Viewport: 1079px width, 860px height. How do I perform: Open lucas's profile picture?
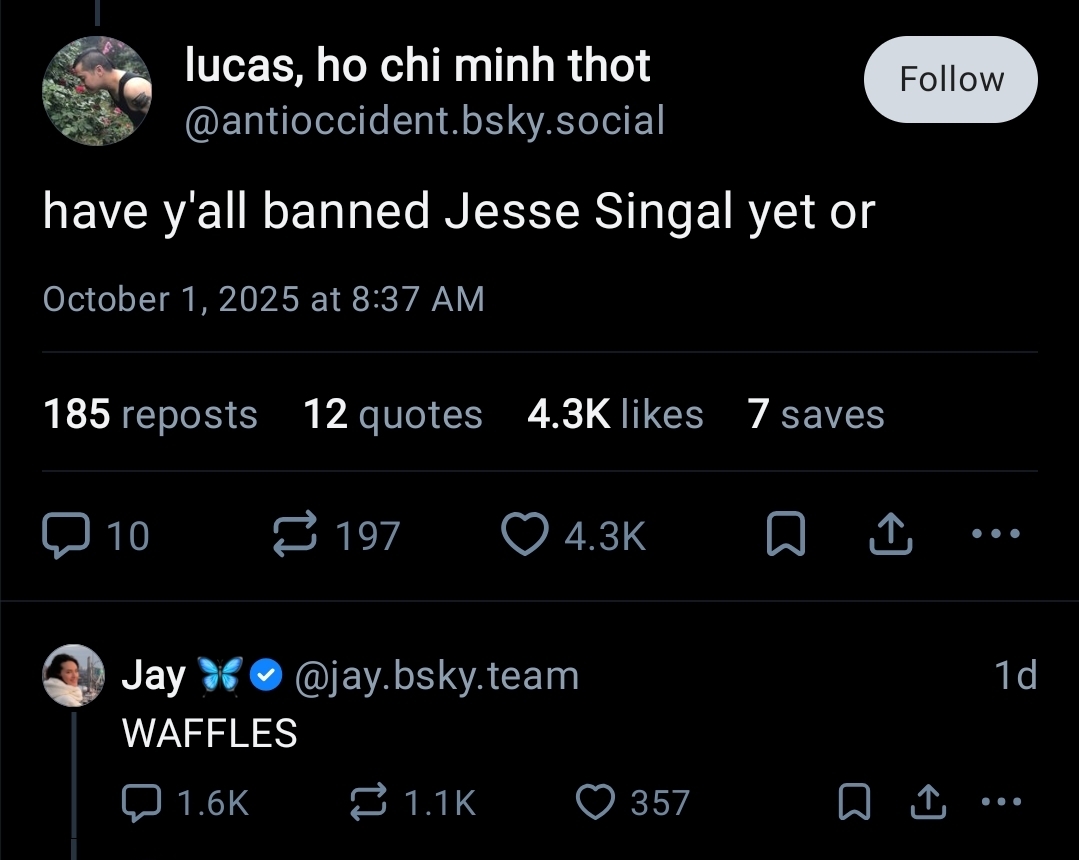(x=96, y=92)
